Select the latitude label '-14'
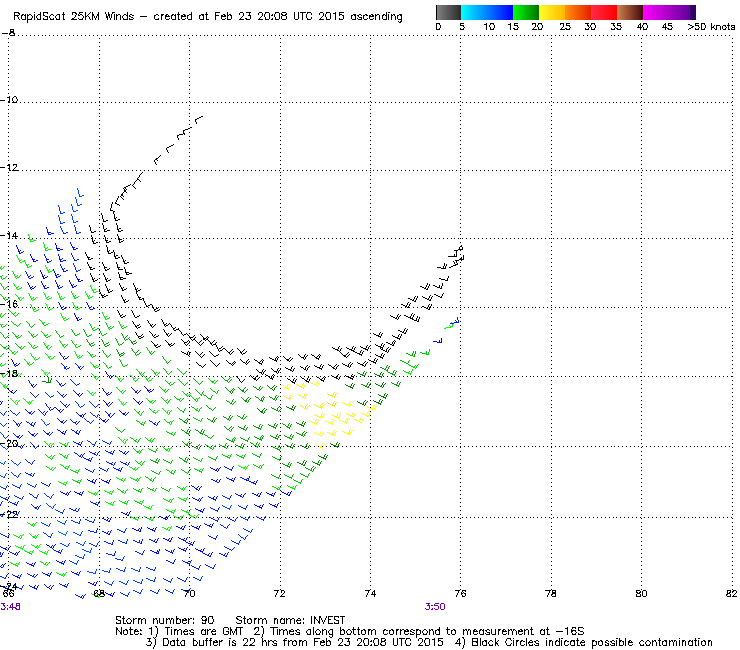 [9, 235]
